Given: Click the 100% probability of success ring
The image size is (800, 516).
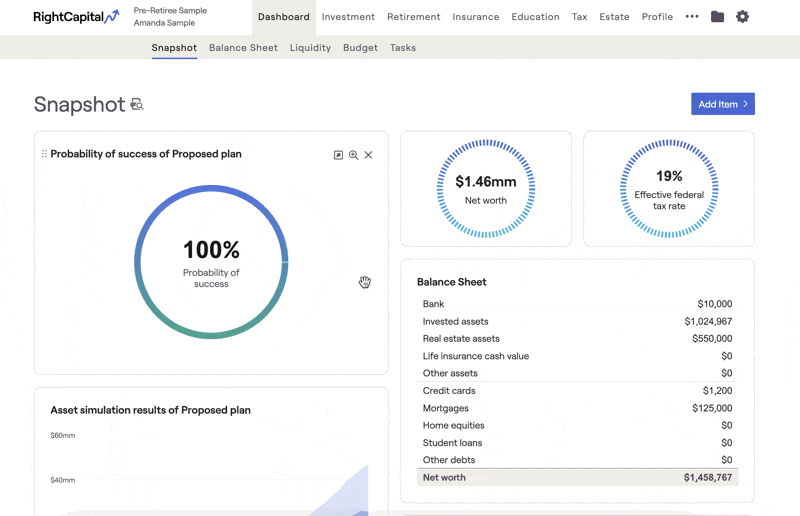Looking at the screenshot, I should [x=211, y=262].
